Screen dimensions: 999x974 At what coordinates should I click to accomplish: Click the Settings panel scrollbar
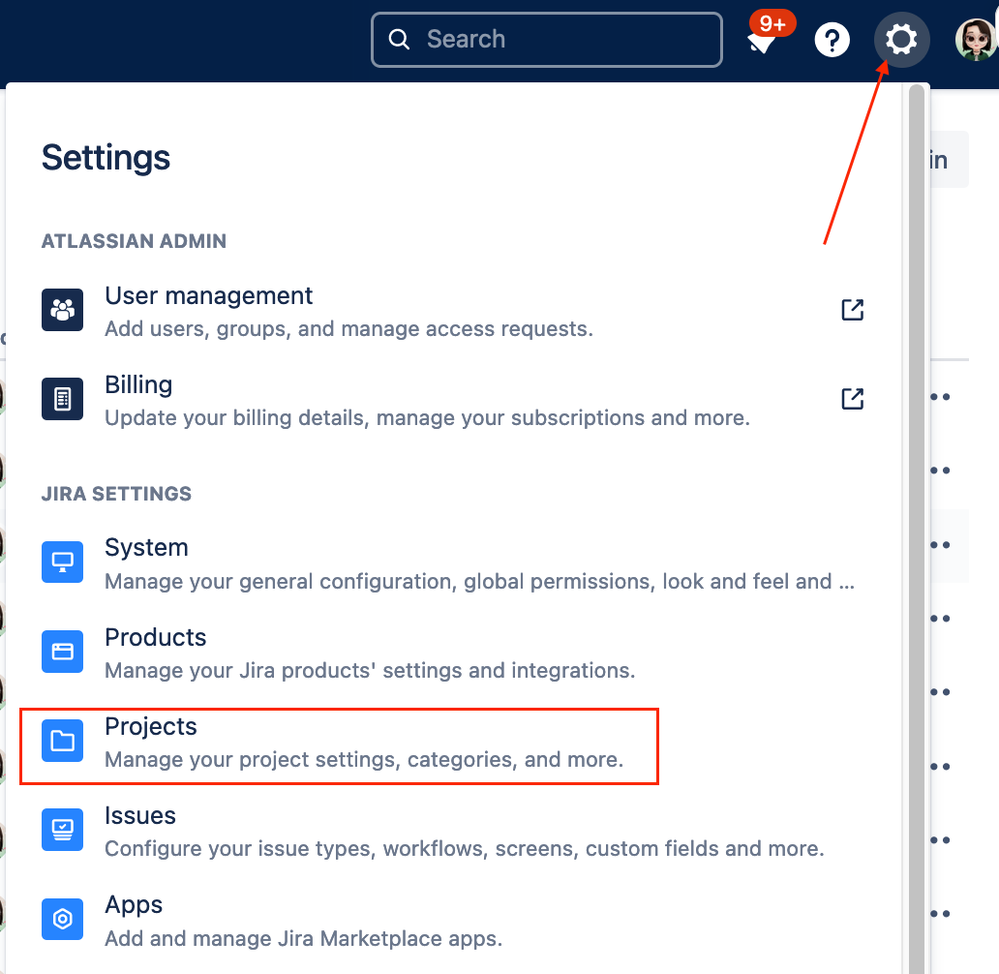[x=916, y=529]
